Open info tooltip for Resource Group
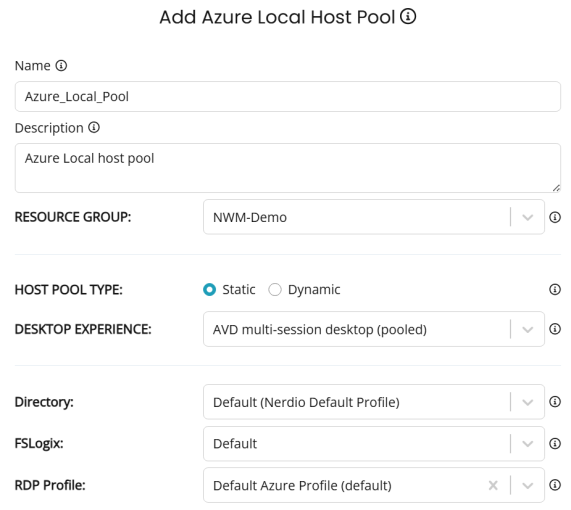Image resolution: width=571 pixels, height=510 pixels. (555, 217)
